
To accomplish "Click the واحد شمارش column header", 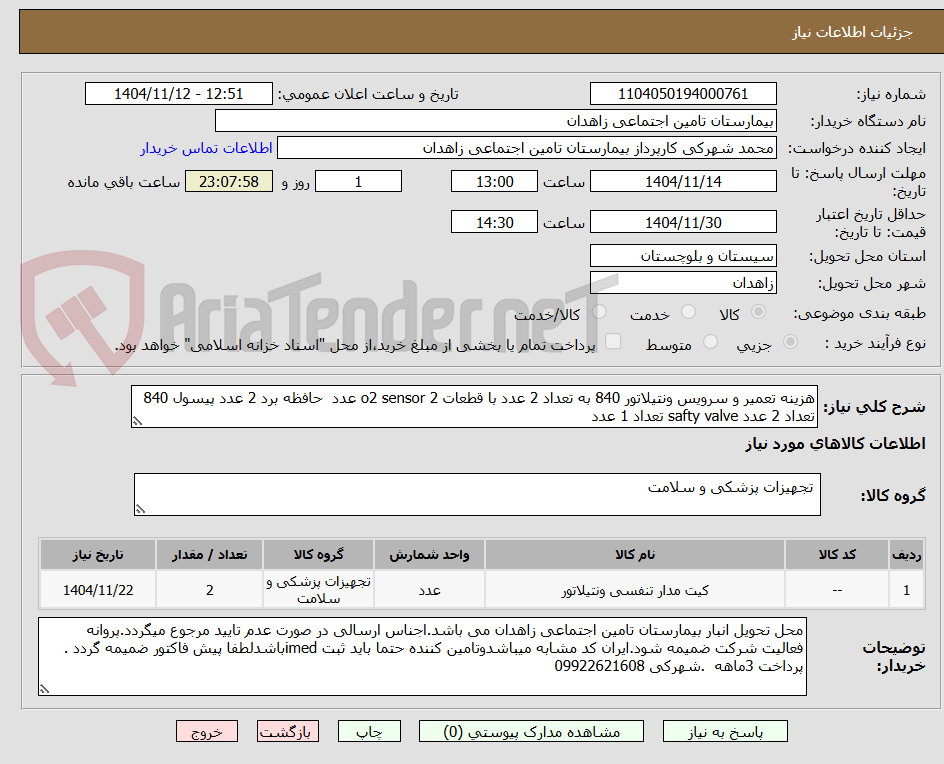I will (x=429, y=554).
